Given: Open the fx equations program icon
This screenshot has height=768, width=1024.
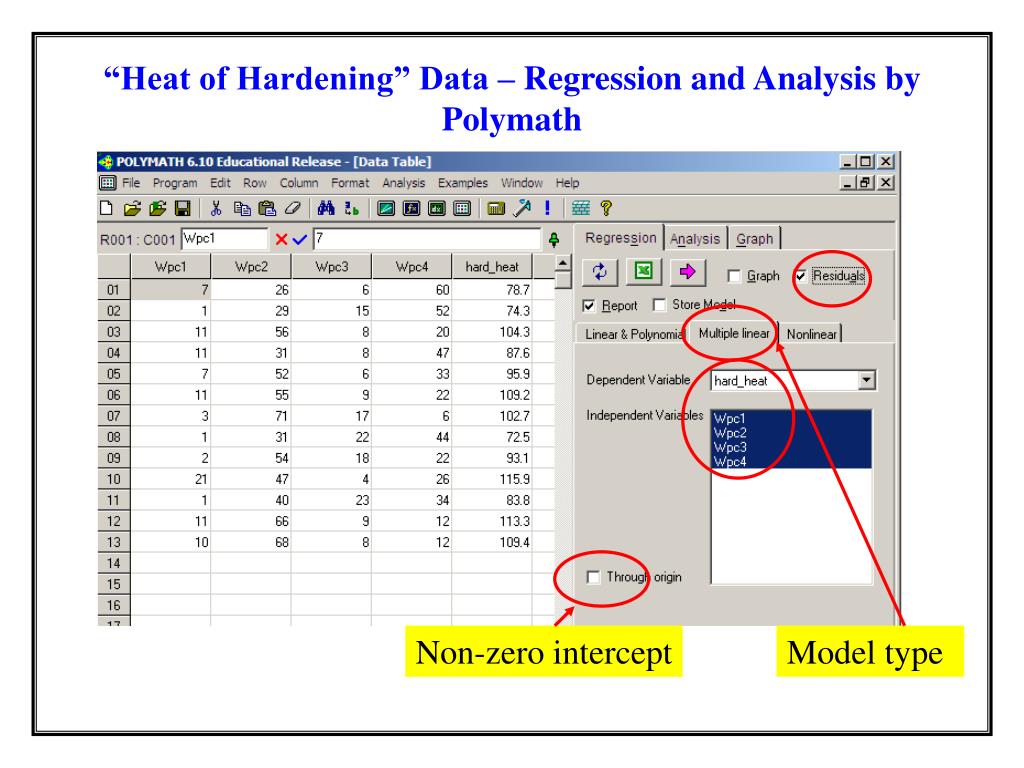Looking at the screenshot, I should (x=411, y=208).
